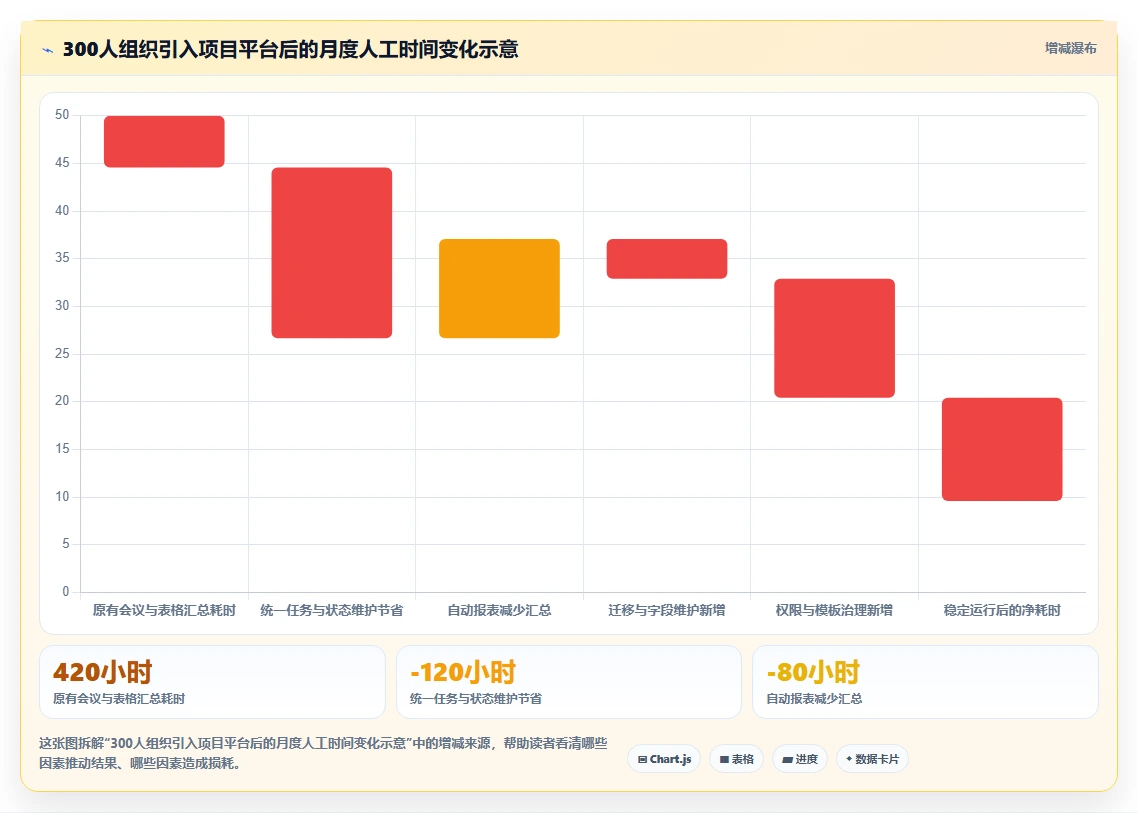1138x813 pixels.
Task: Click the red bar for 原有会议与表格汇总耗时
Action: (x=164, y=142)
